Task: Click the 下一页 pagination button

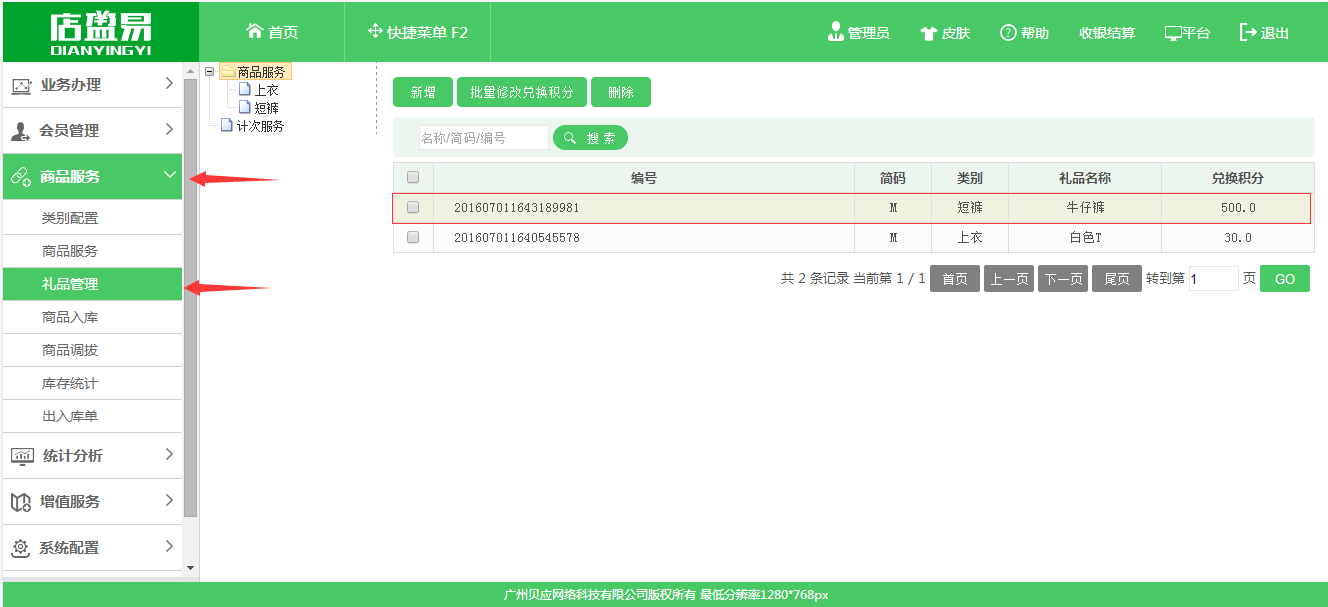Action: click(1063, 279)
